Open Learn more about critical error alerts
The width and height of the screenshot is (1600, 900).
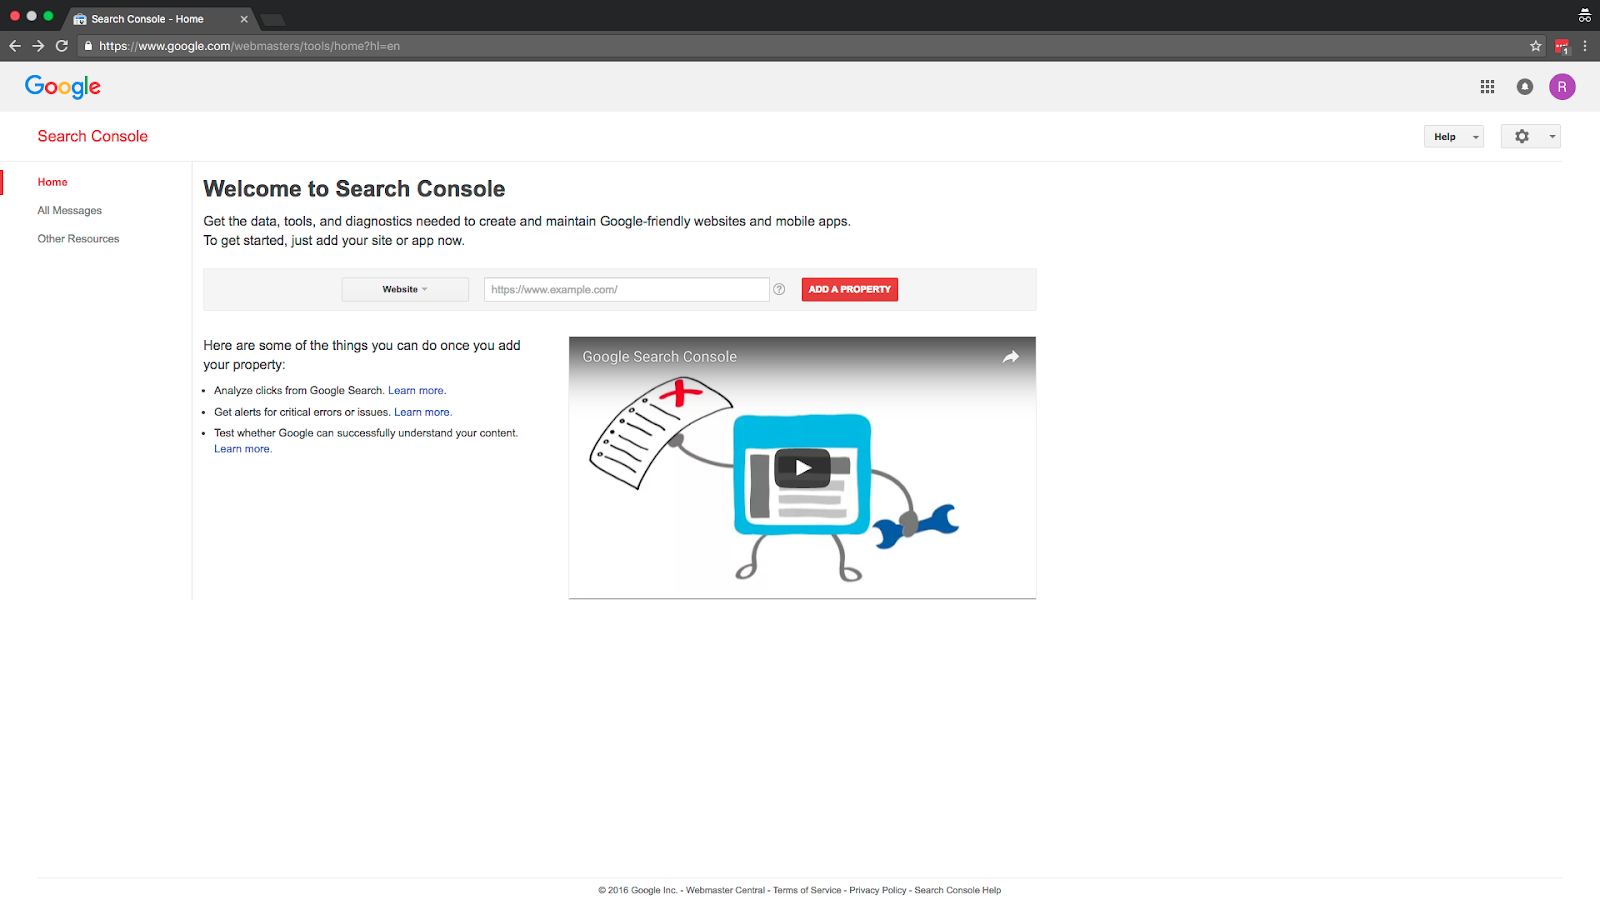(422, 412)
